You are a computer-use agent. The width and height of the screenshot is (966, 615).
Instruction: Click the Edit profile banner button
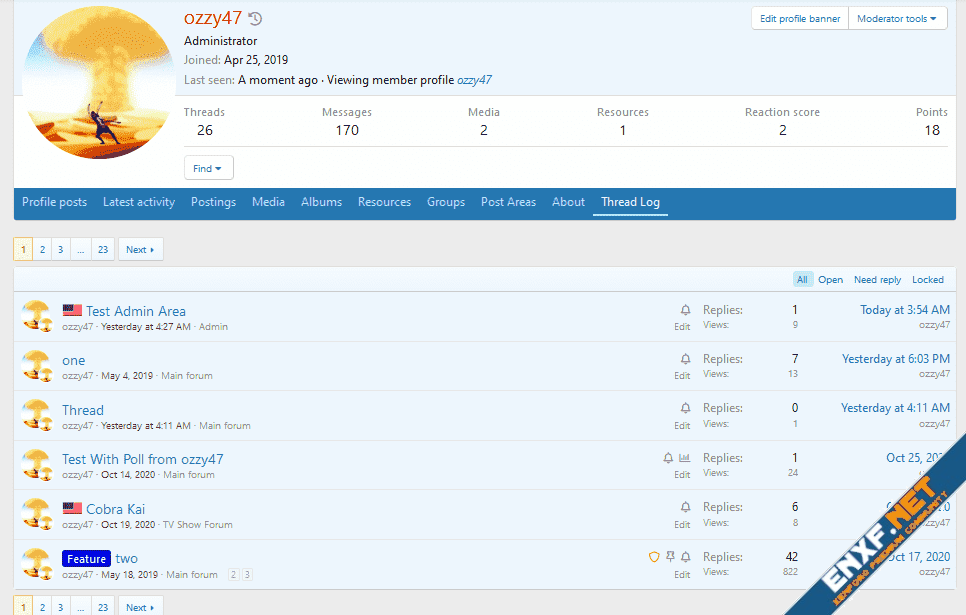(799, 19)
